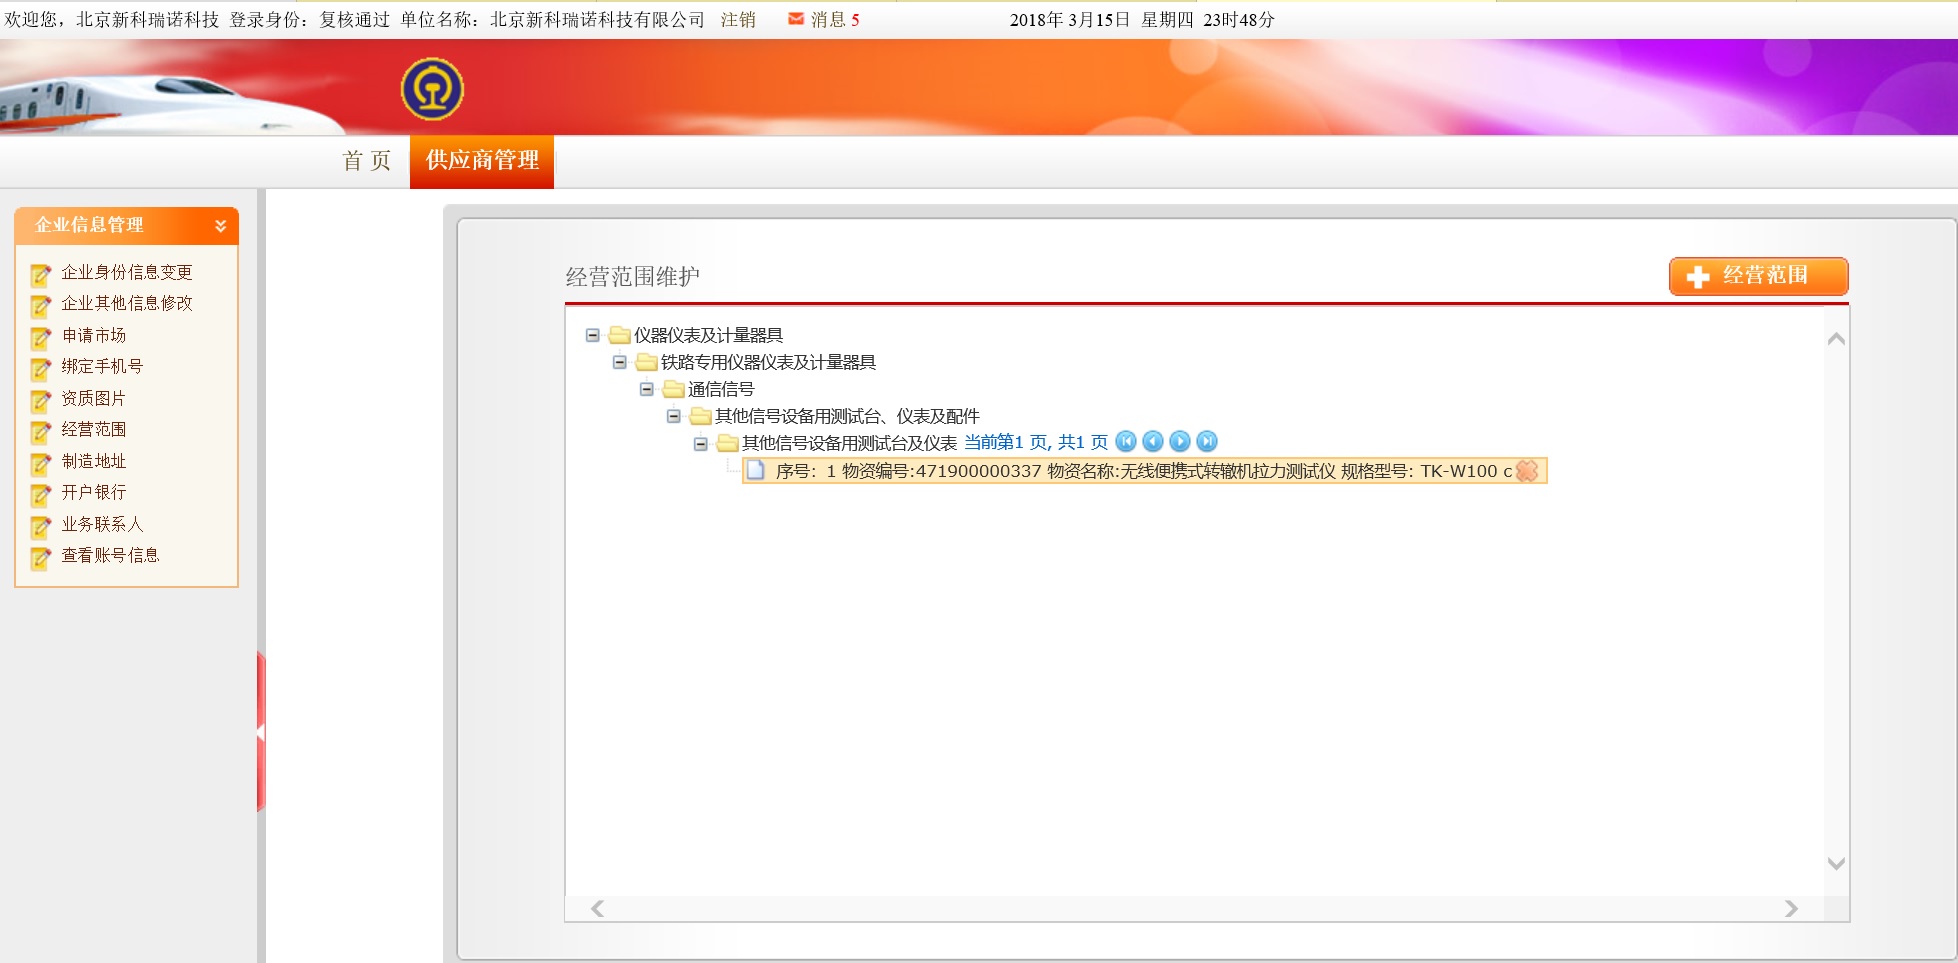Open 业务联系人 menu item
This screenshot has height=963, width=1958.
click(x=102, y=524)
